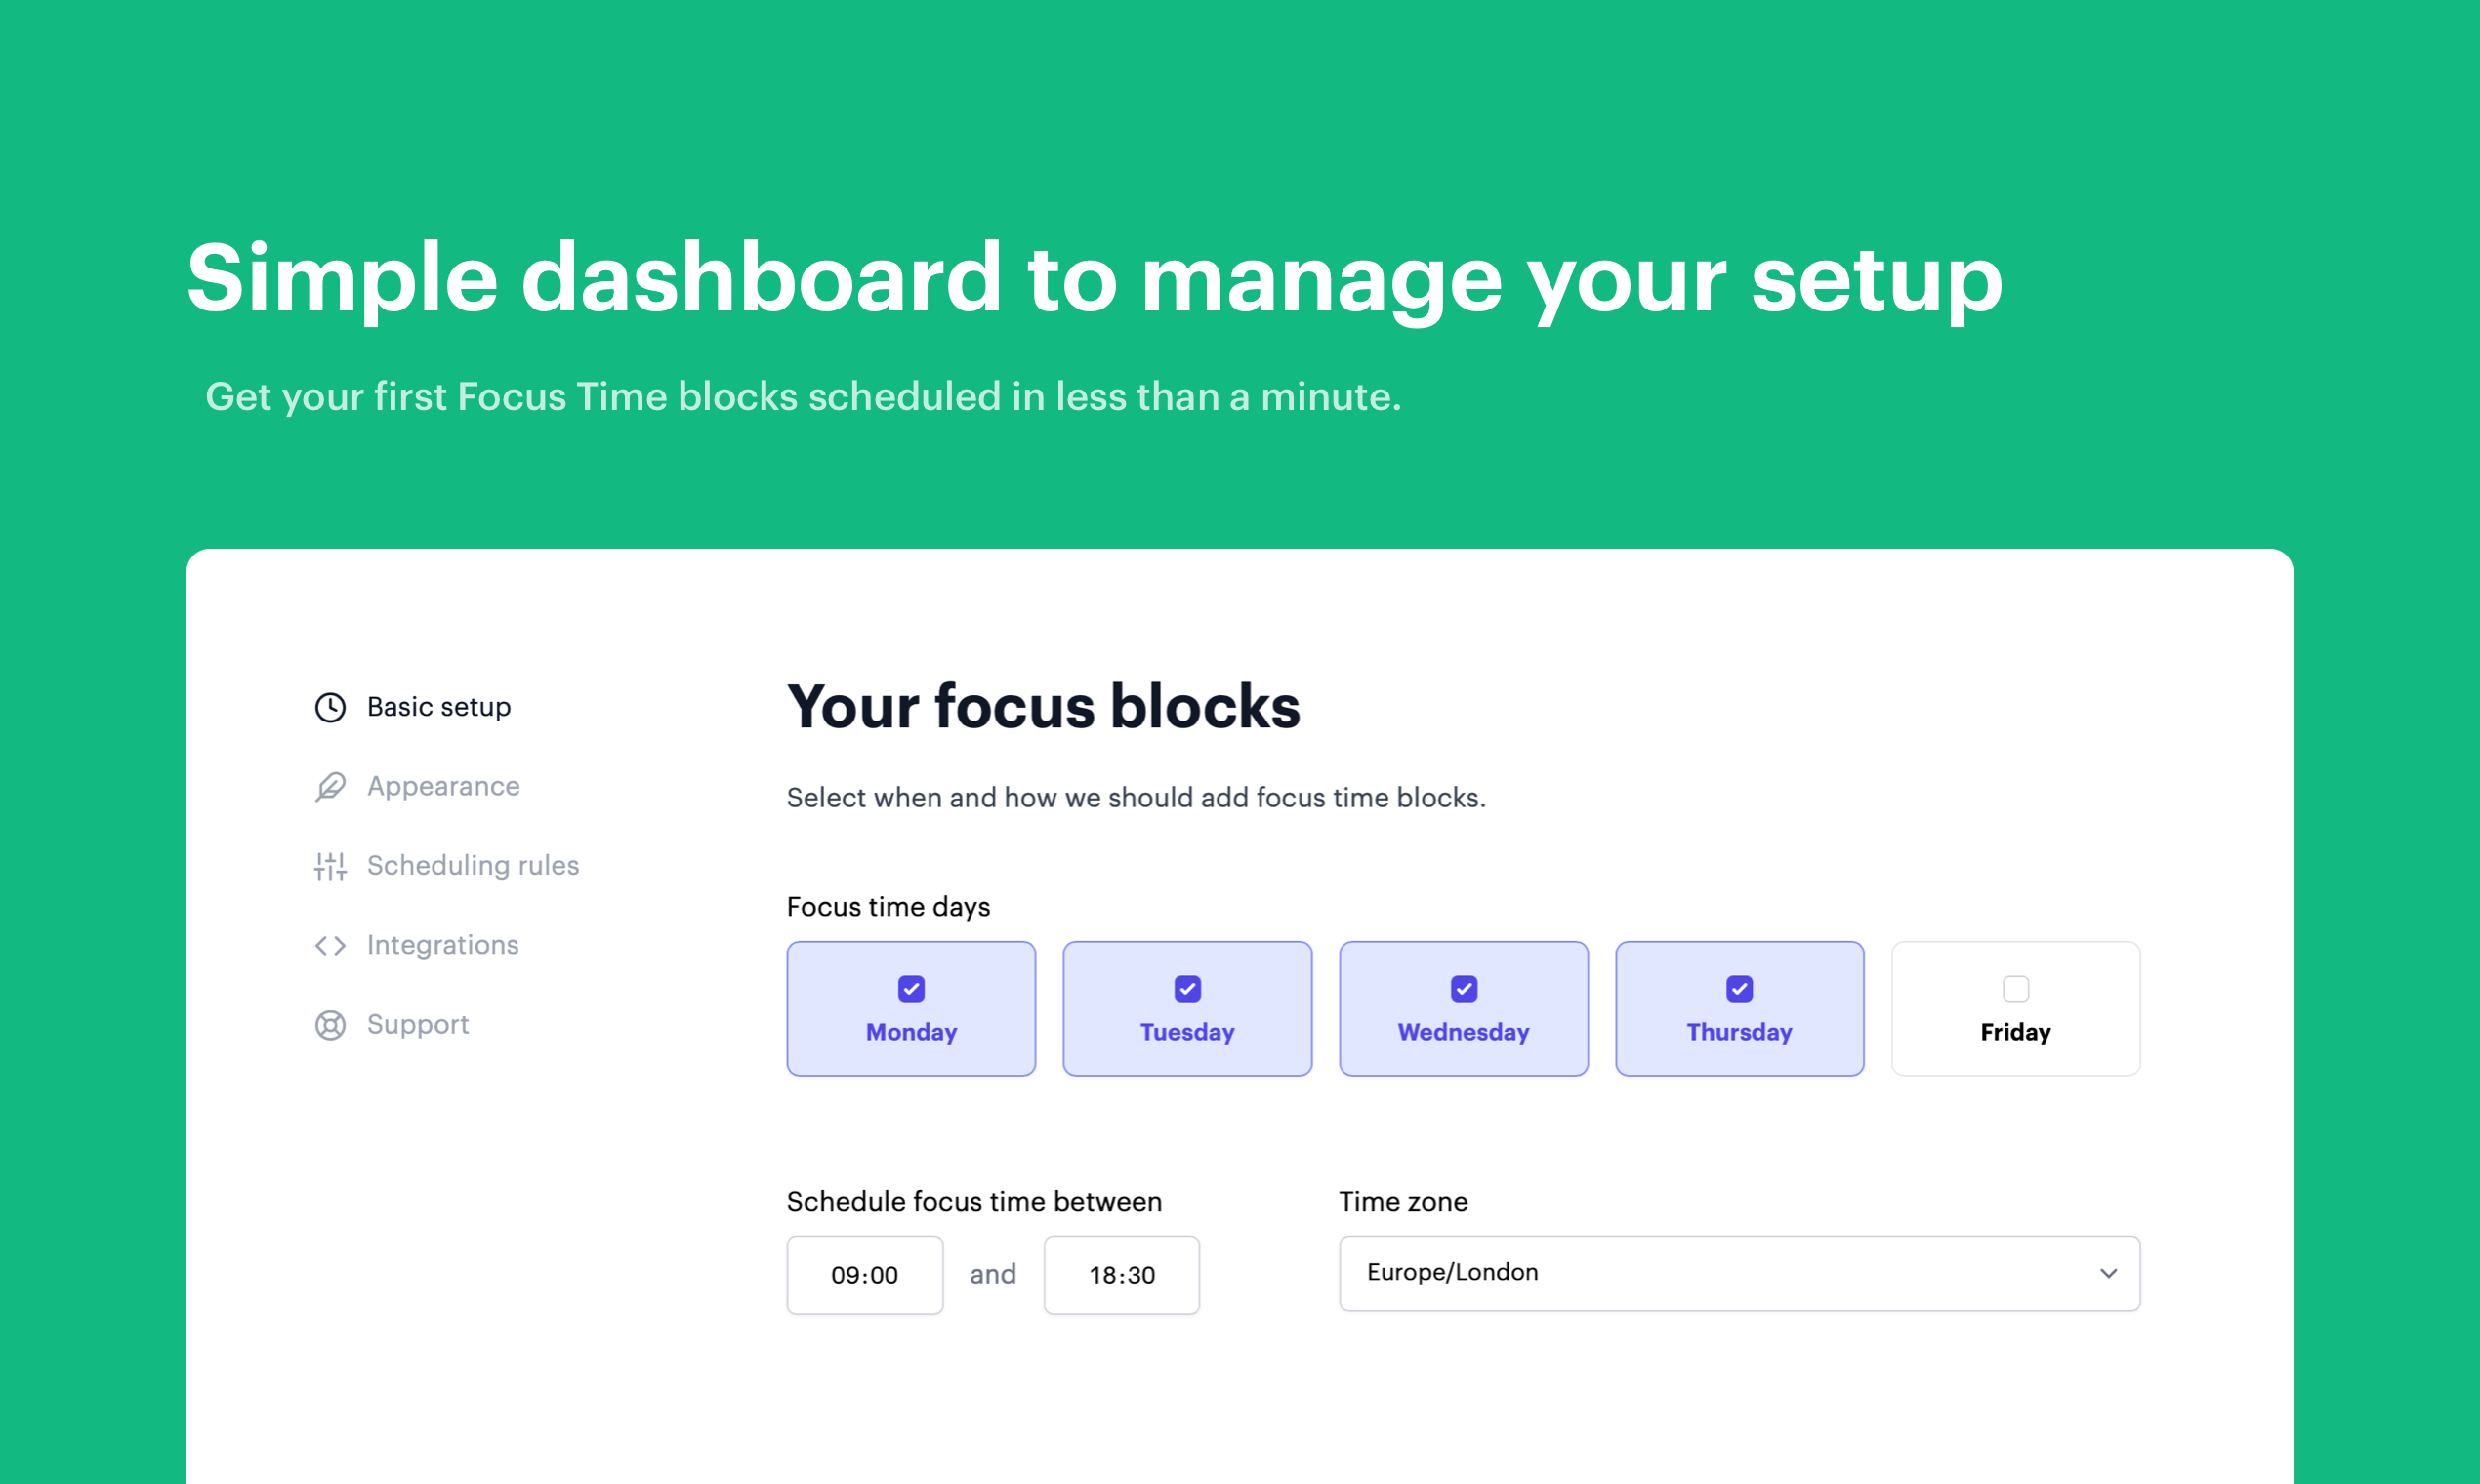Click the 18:30 end time field
Viewport: 2480px width, 1484px height.
tap(1121, 1275)
